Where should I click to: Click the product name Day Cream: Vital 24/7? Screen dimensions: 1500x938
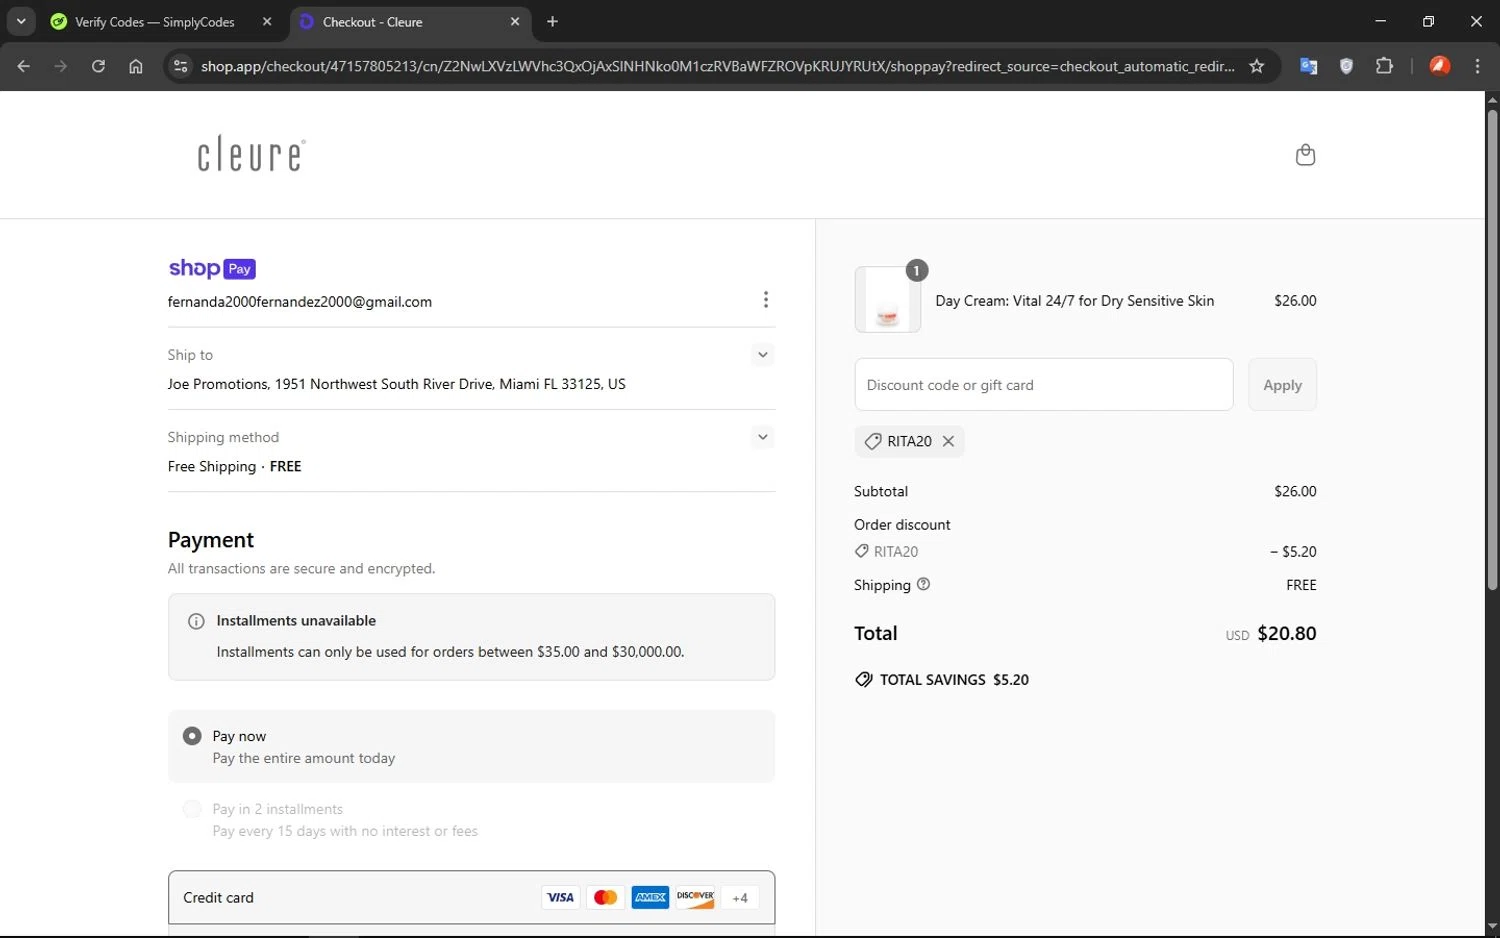1075,301
